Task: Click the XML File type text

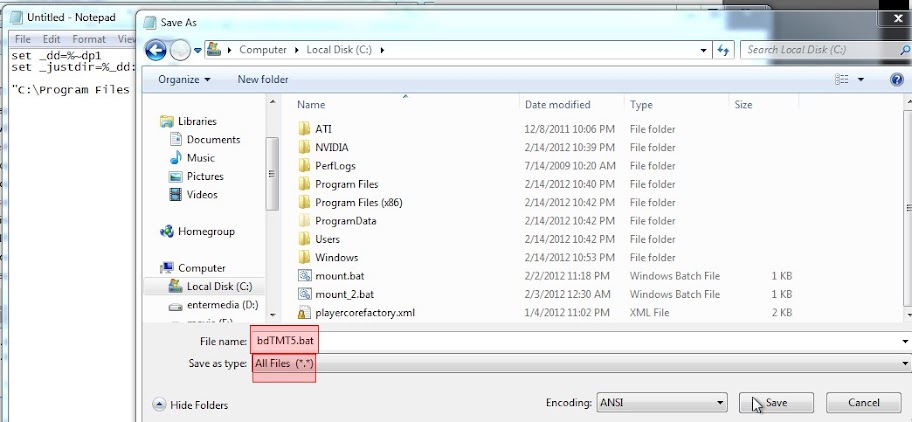Action: pyautogui.click(x=649, y=313)
